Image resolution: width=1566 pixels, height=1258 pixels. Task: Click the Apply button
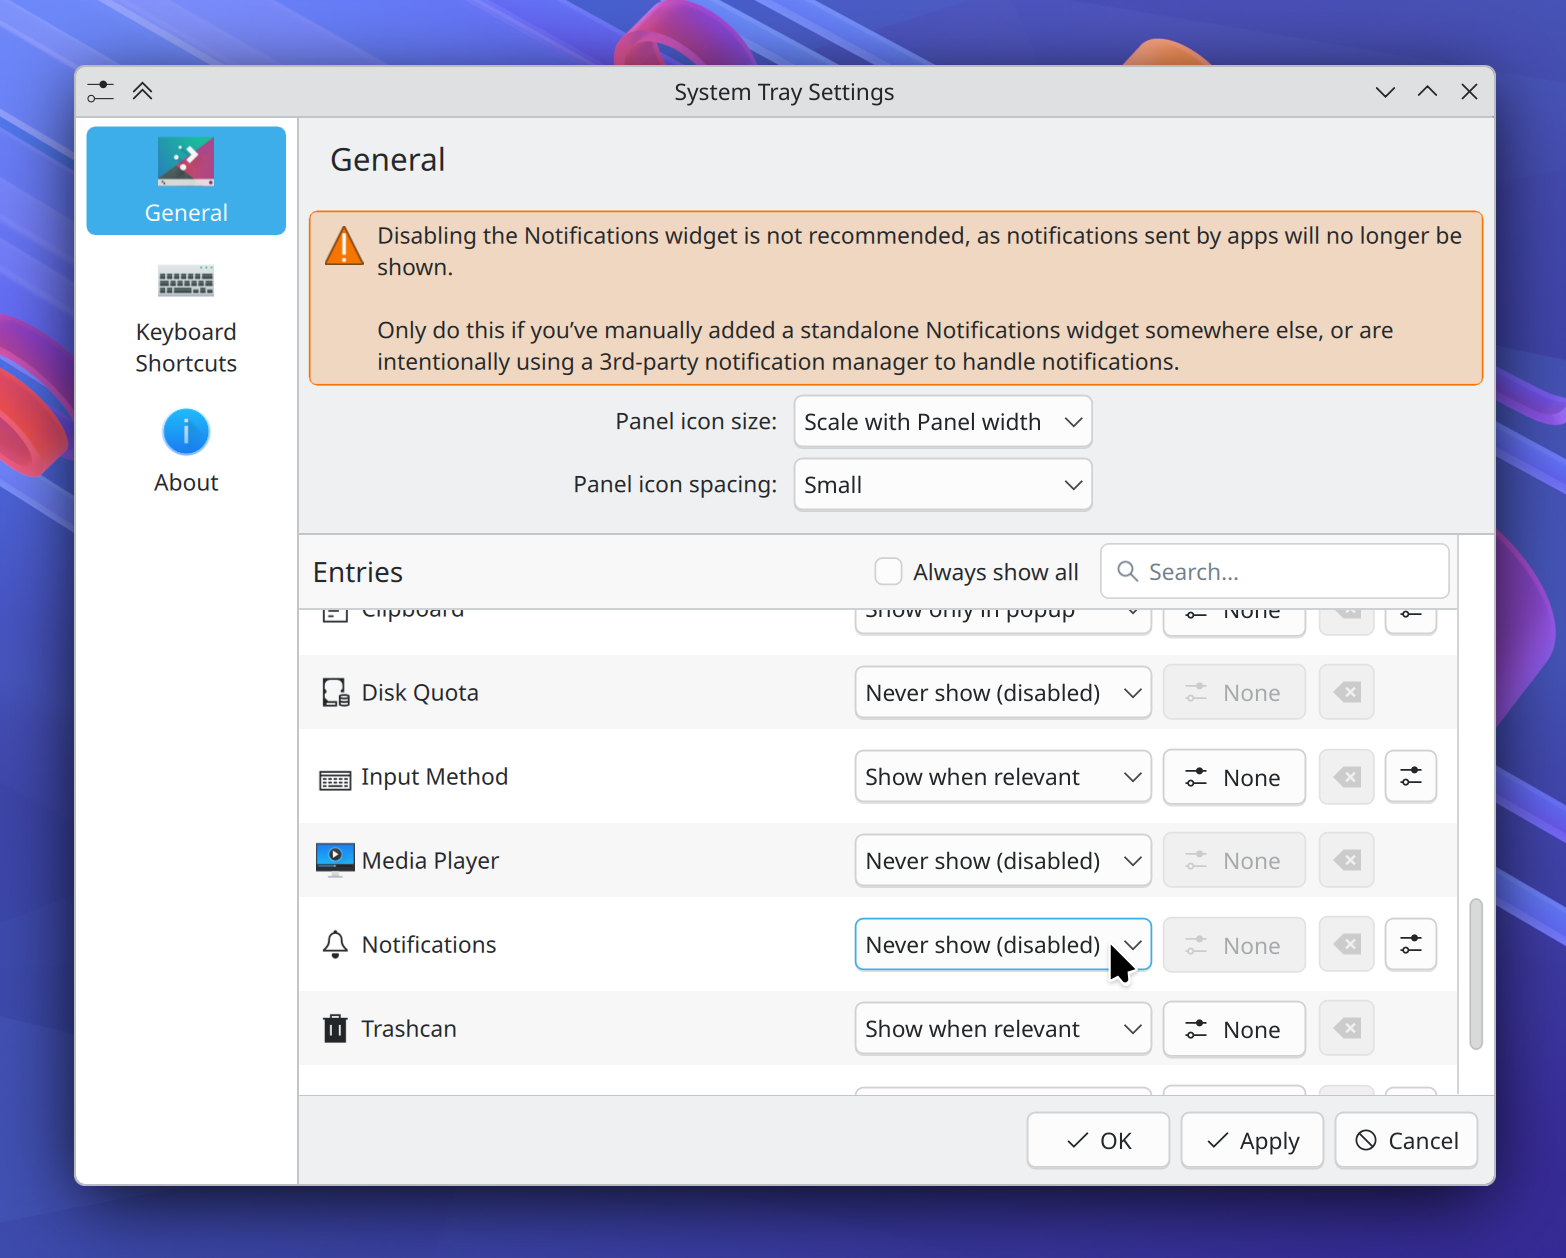click(1252, 1140)
